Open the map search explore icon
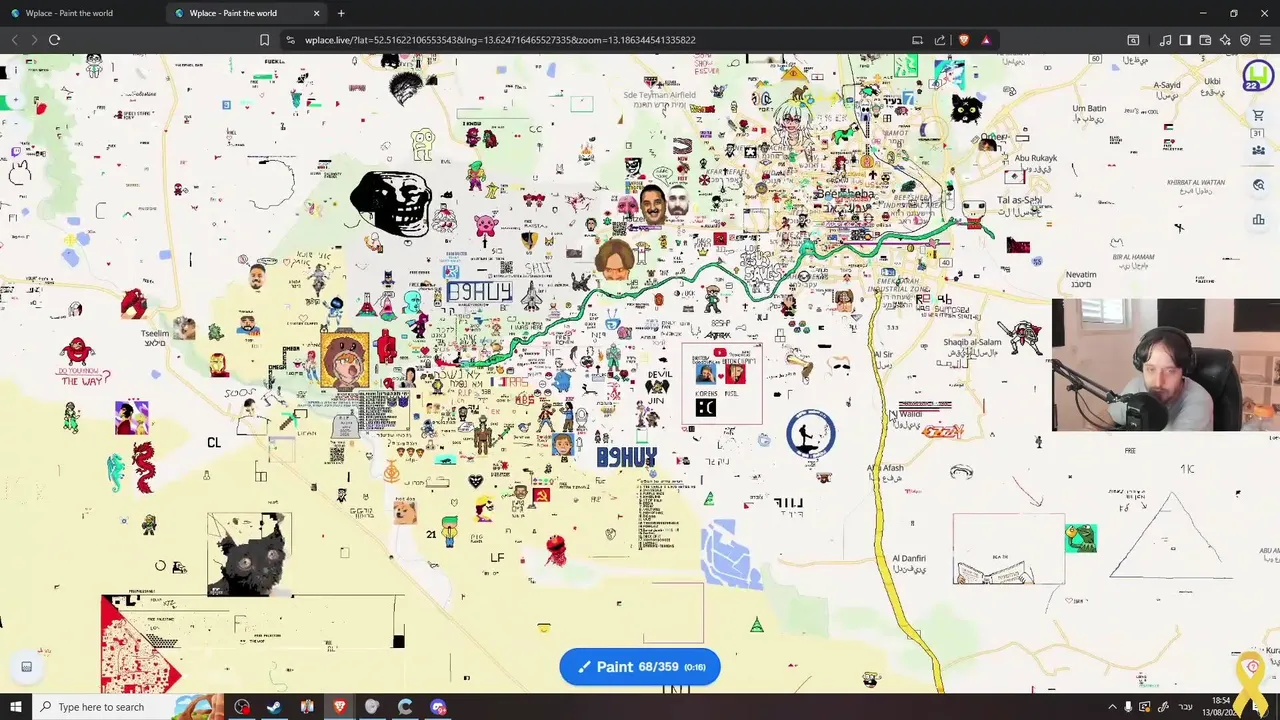Screen dimensions: 1280x720 1259,185
